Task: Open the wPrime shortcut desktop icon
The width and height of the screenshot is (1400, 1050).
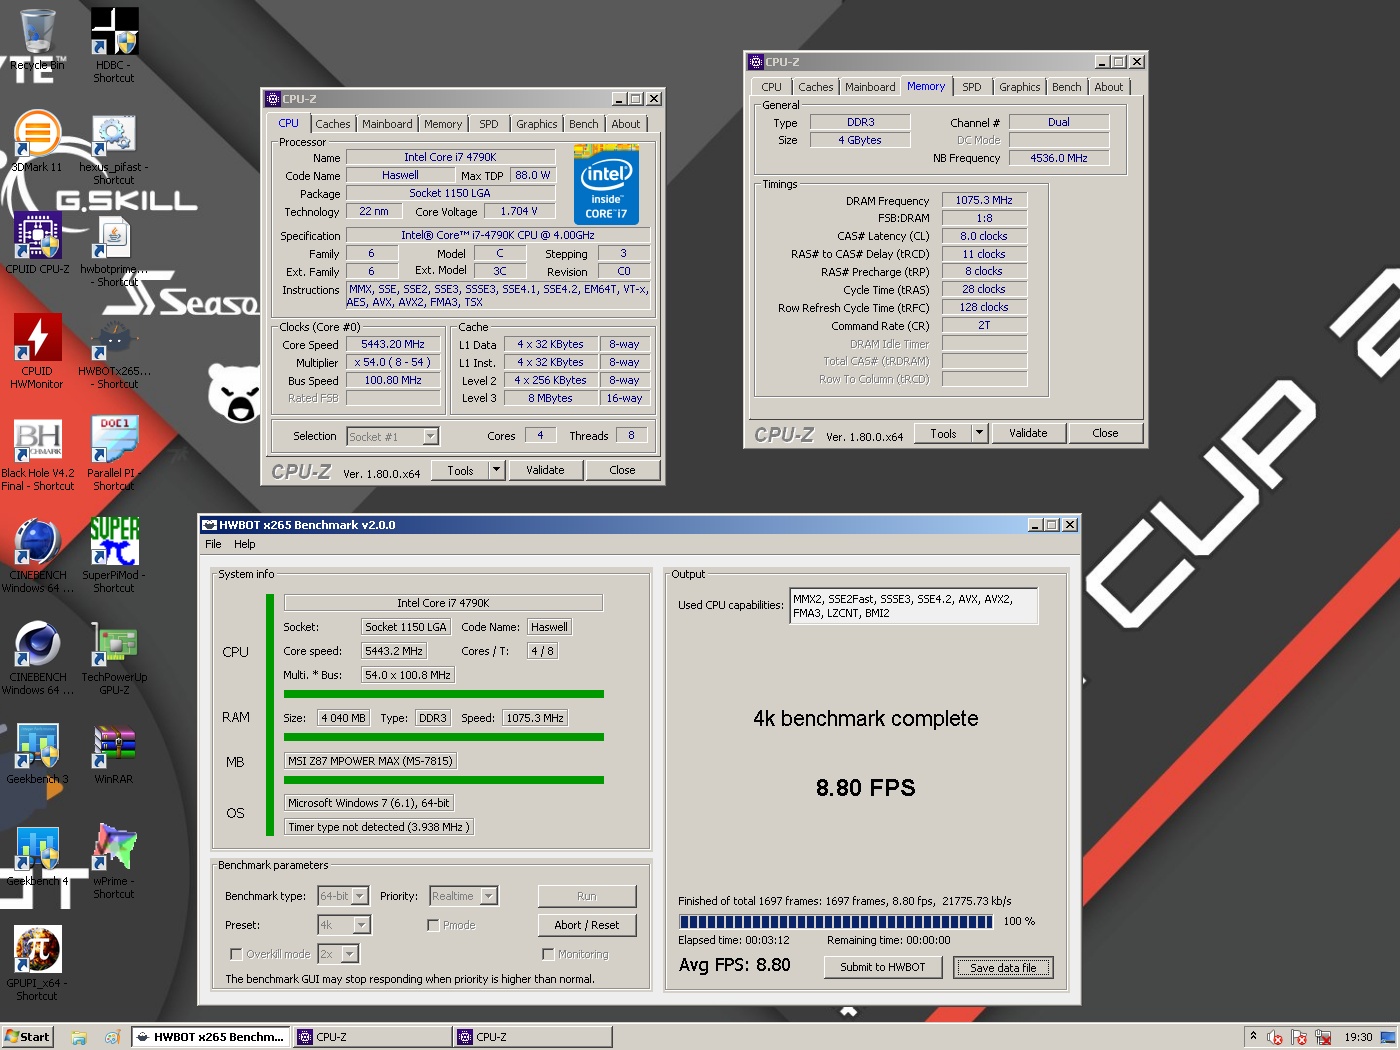Action: pyautogui.click(x=114, y=860)
